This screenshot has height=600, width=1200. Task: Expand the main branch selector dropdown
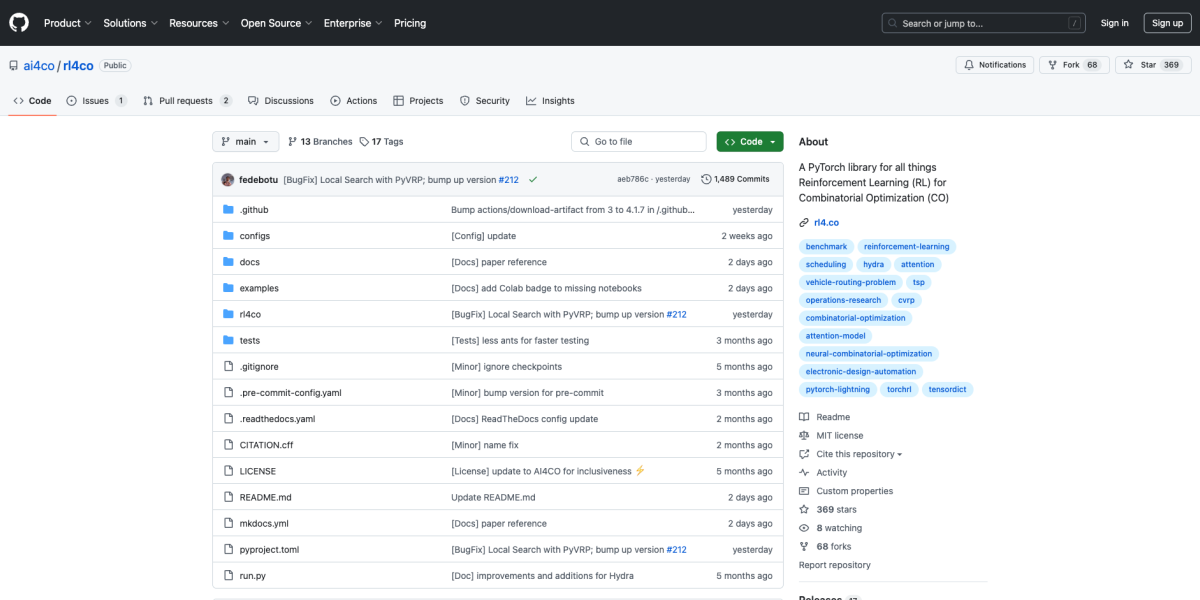[245, 142]
